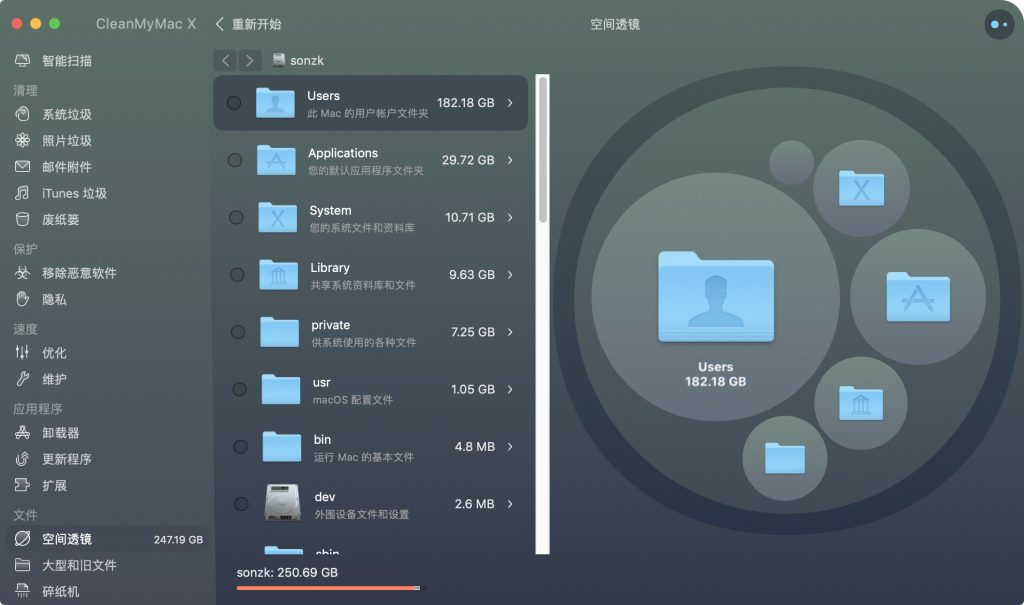1024x605 pixels.
Task: Expand the bin folder chevron
Action: pos(510,446)
